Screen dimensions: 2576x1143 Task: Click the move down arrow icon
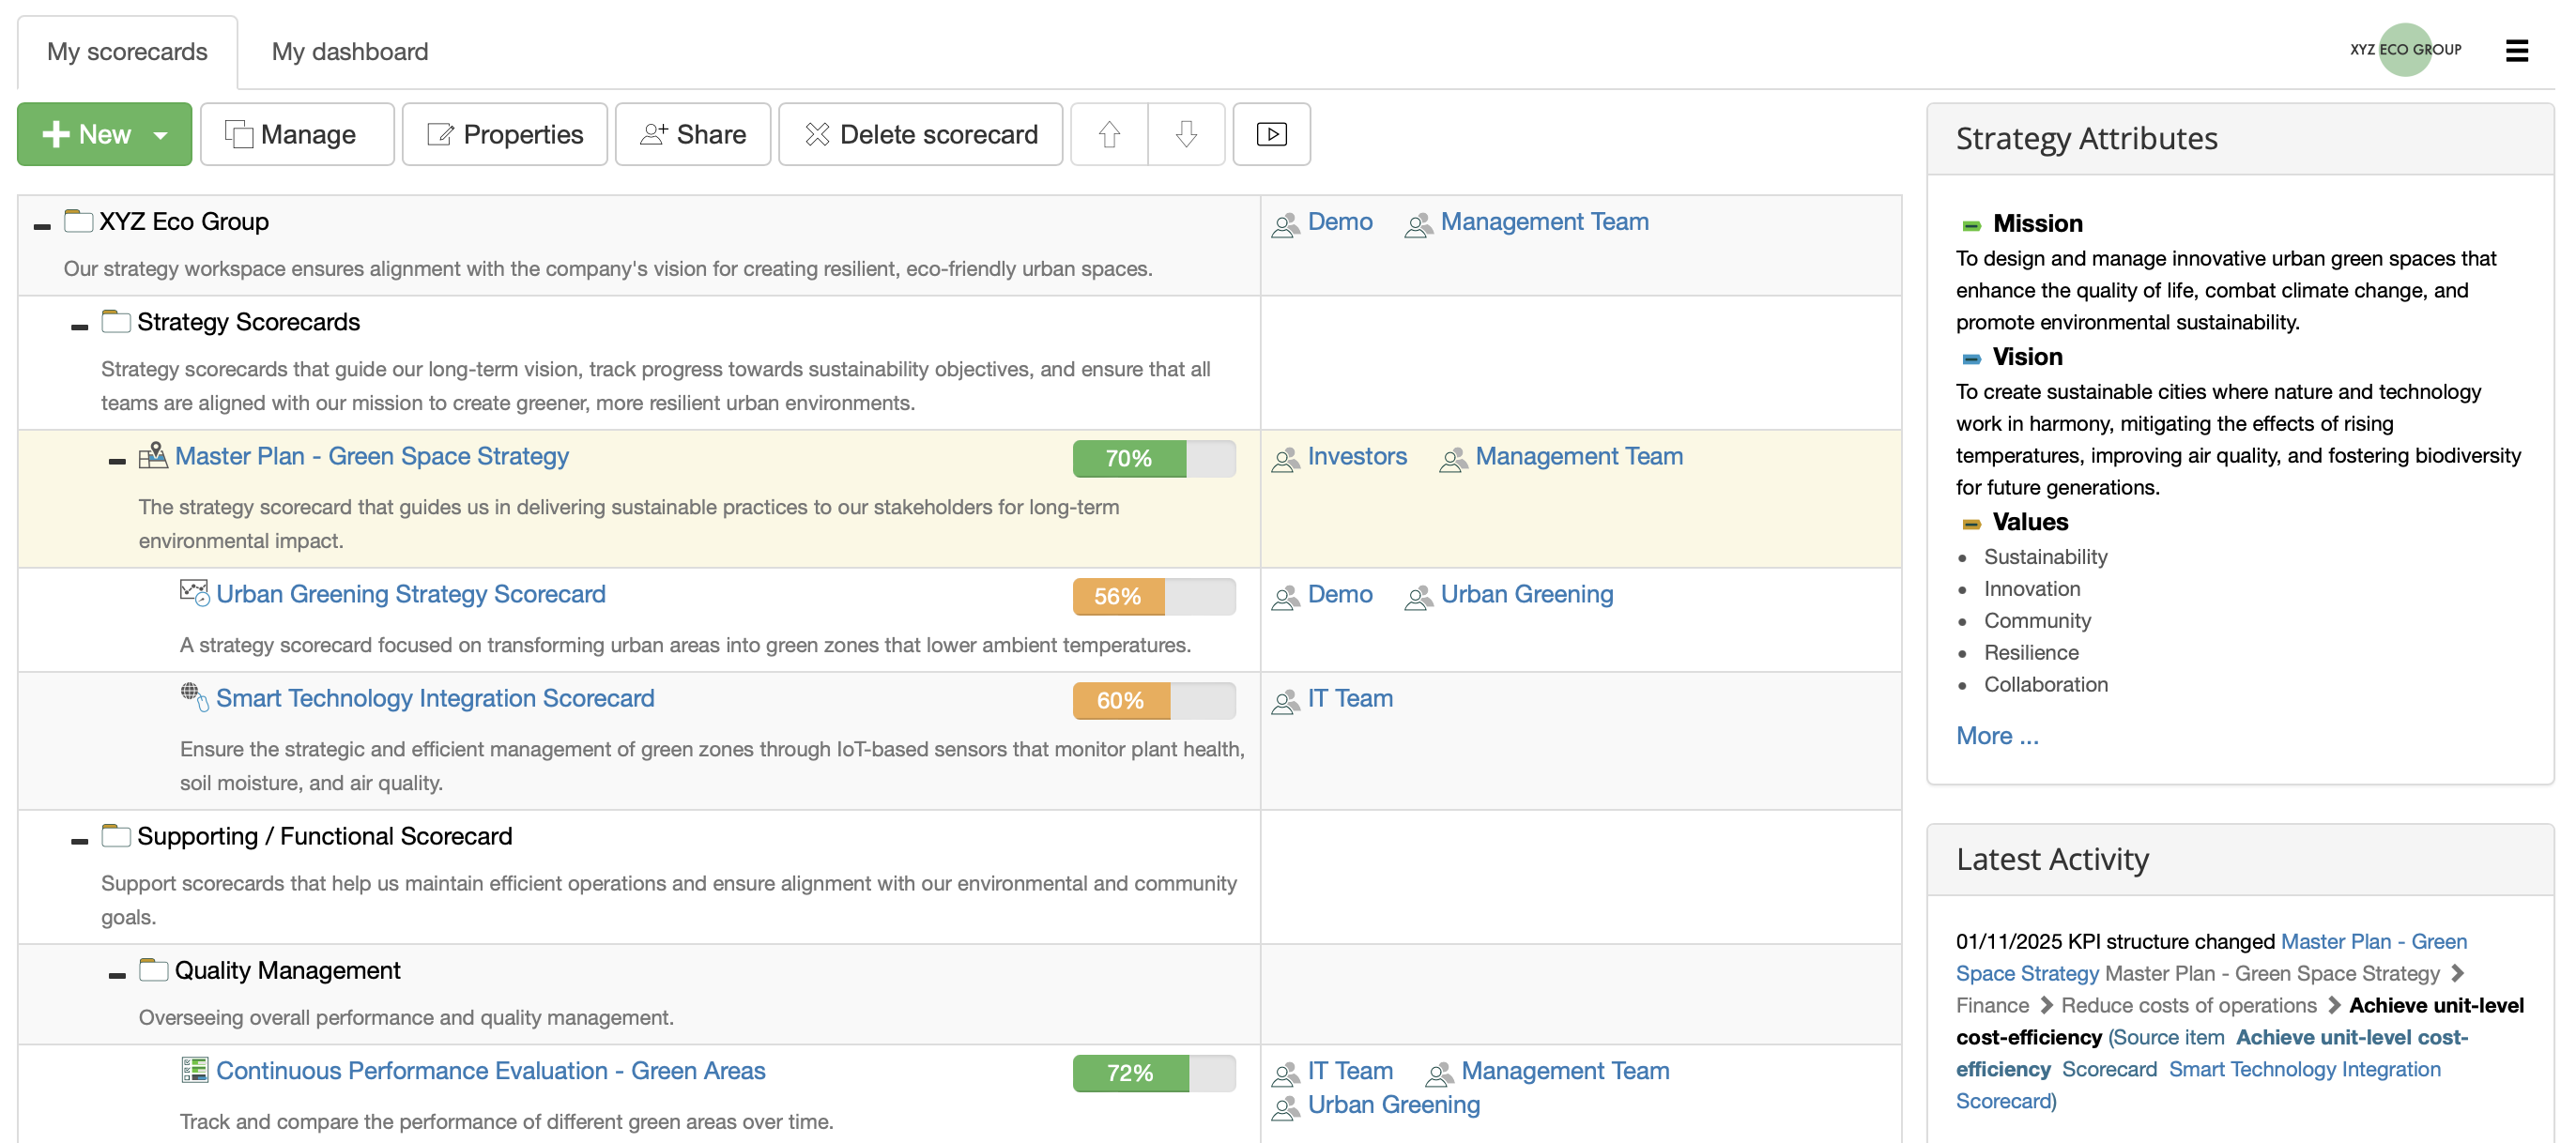pos(1186,134)
